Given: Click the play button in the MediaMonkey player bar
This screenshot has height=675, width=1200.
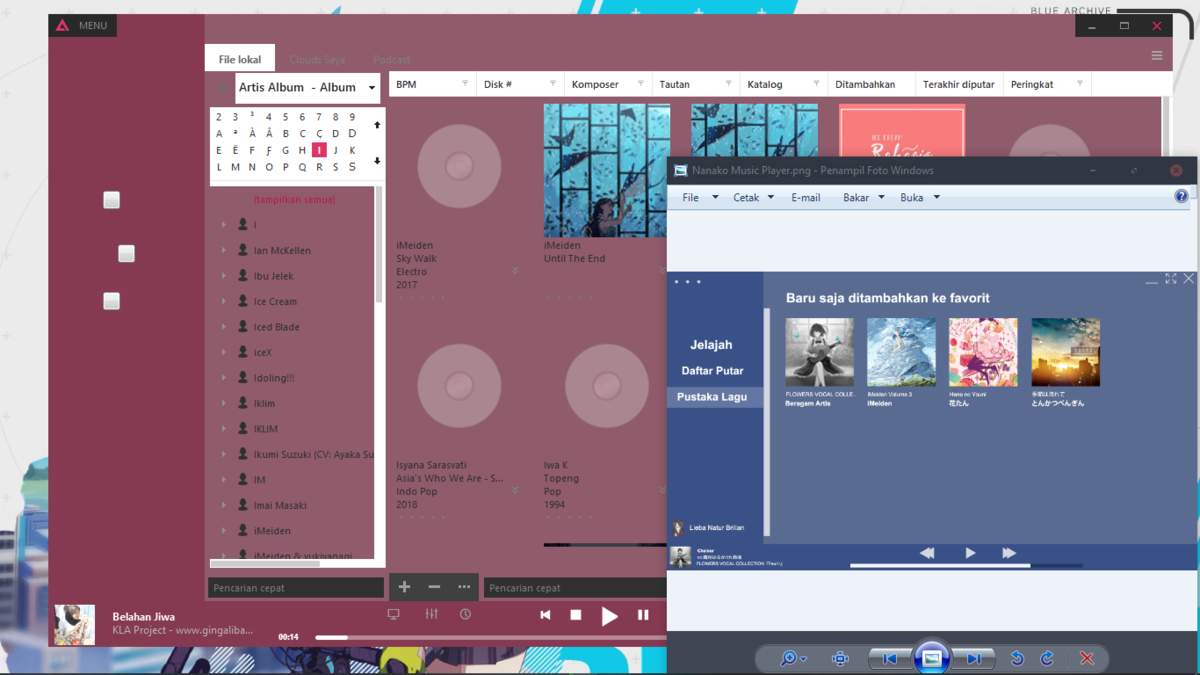Looking at the screenshot, I should click(609, 616).
